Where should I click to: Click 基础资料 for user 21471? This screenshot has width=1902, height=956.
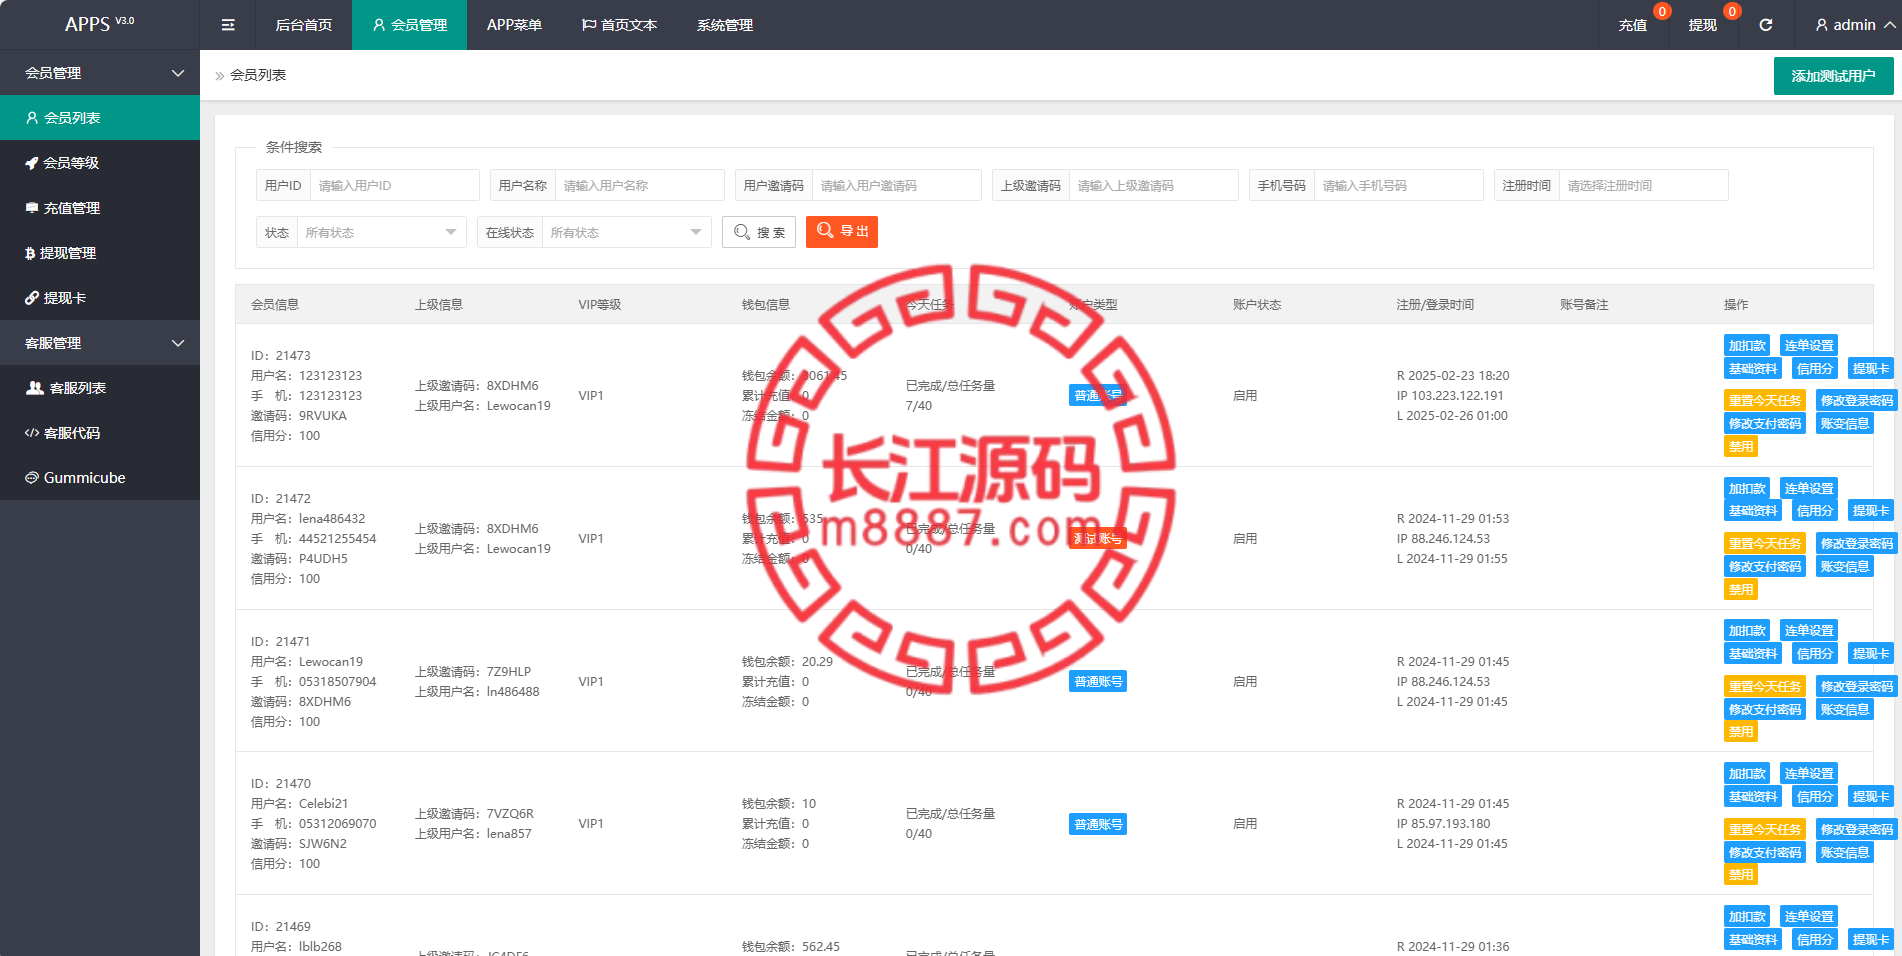[1753, 653]
